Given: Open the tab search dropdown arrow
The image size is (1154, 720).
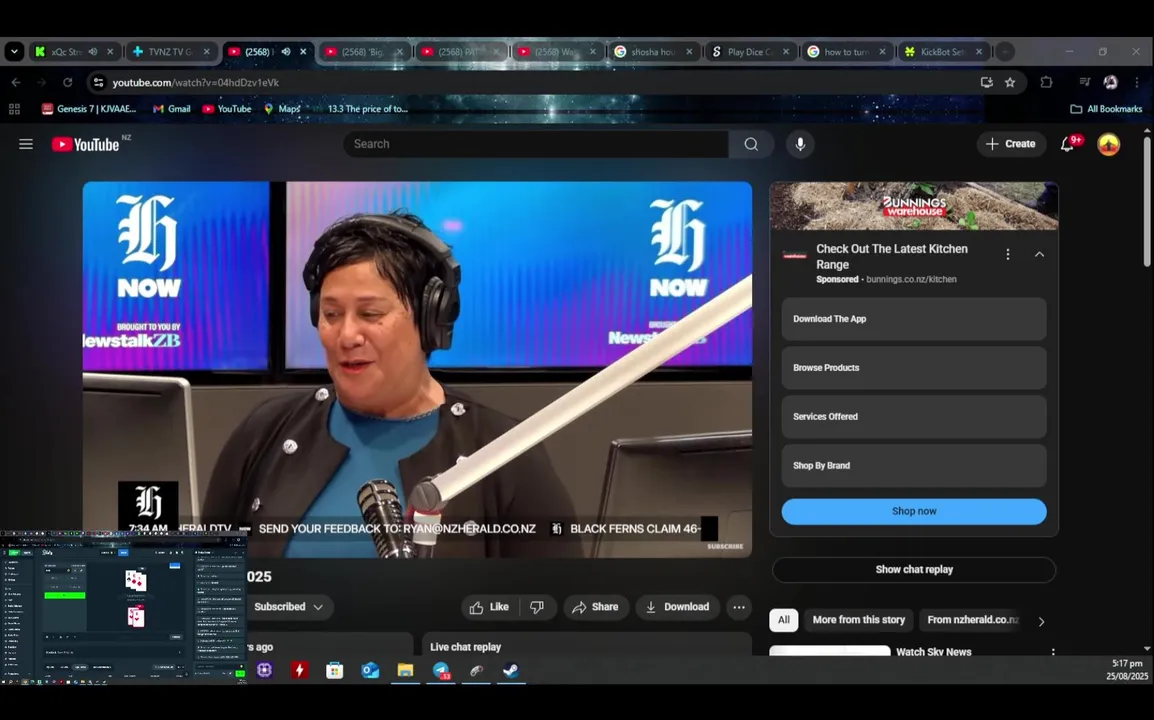Looking at the screenshot, I should [14, 52].
